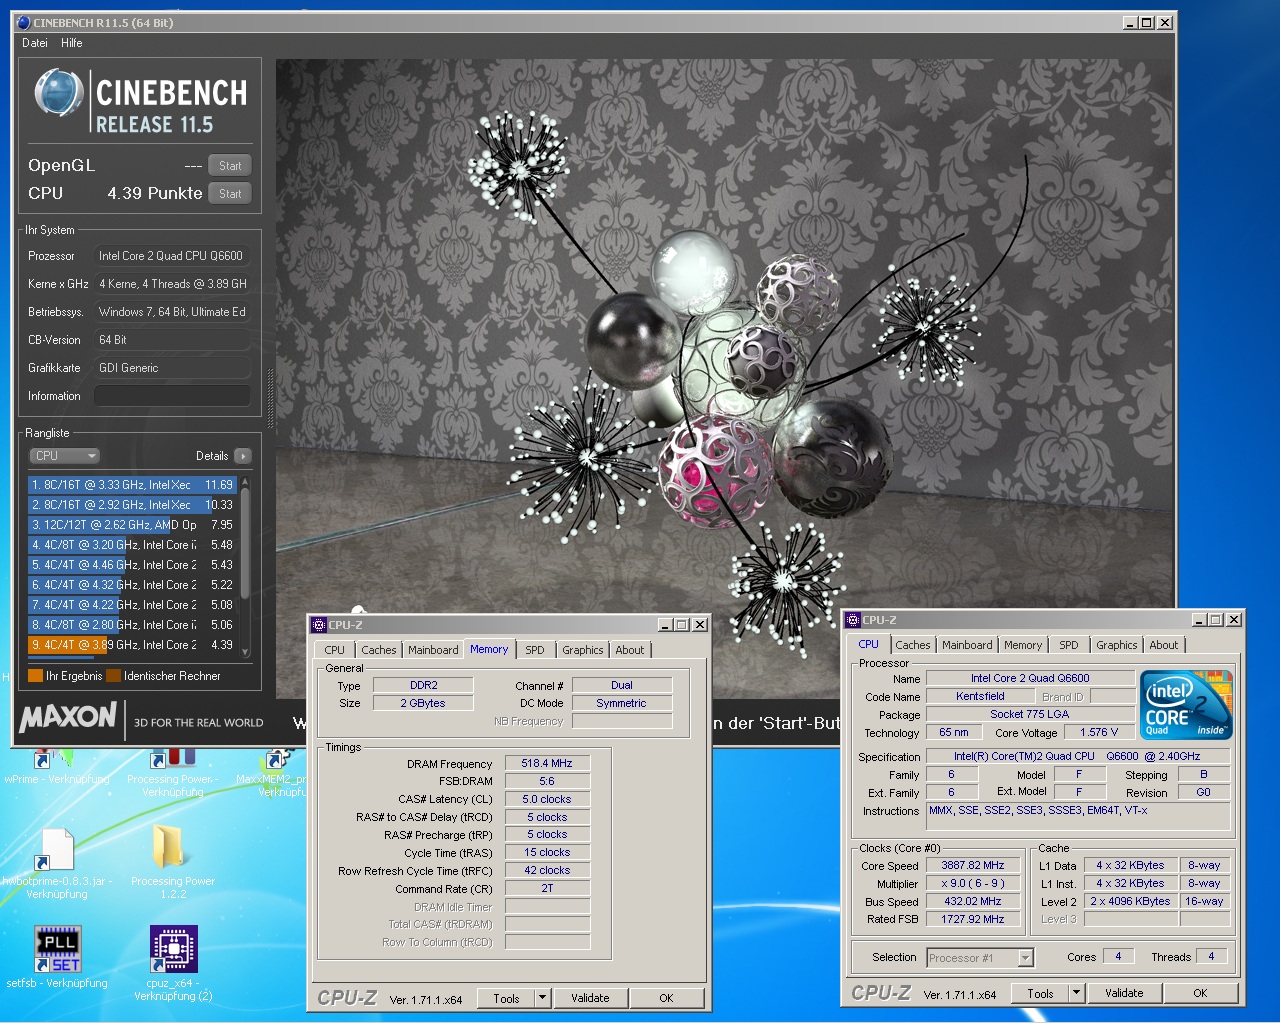Open Graphics tab in Memory CPU-Z window

point(583,650)
